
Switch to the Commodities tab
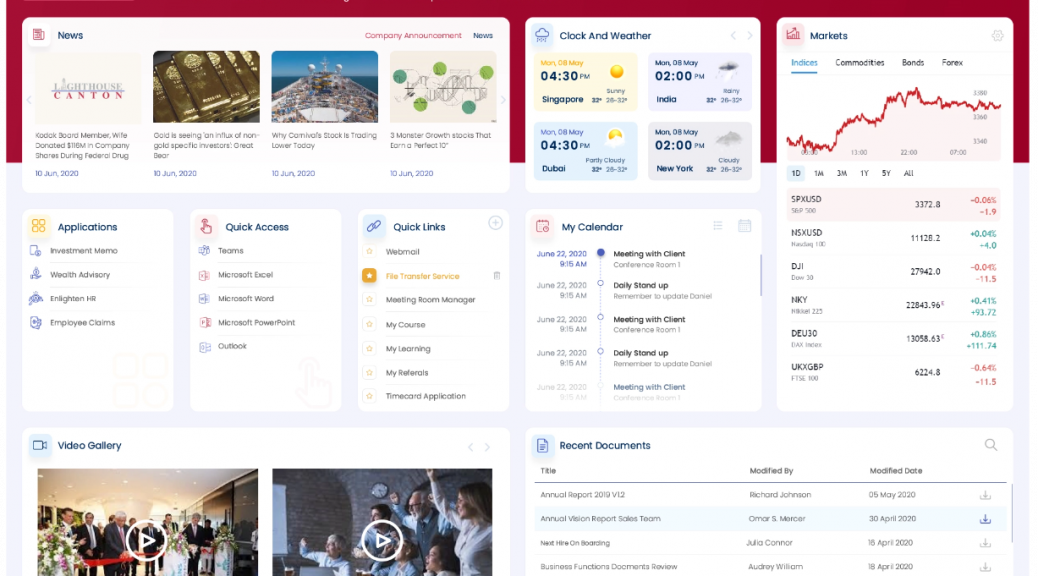click(859, 63)
